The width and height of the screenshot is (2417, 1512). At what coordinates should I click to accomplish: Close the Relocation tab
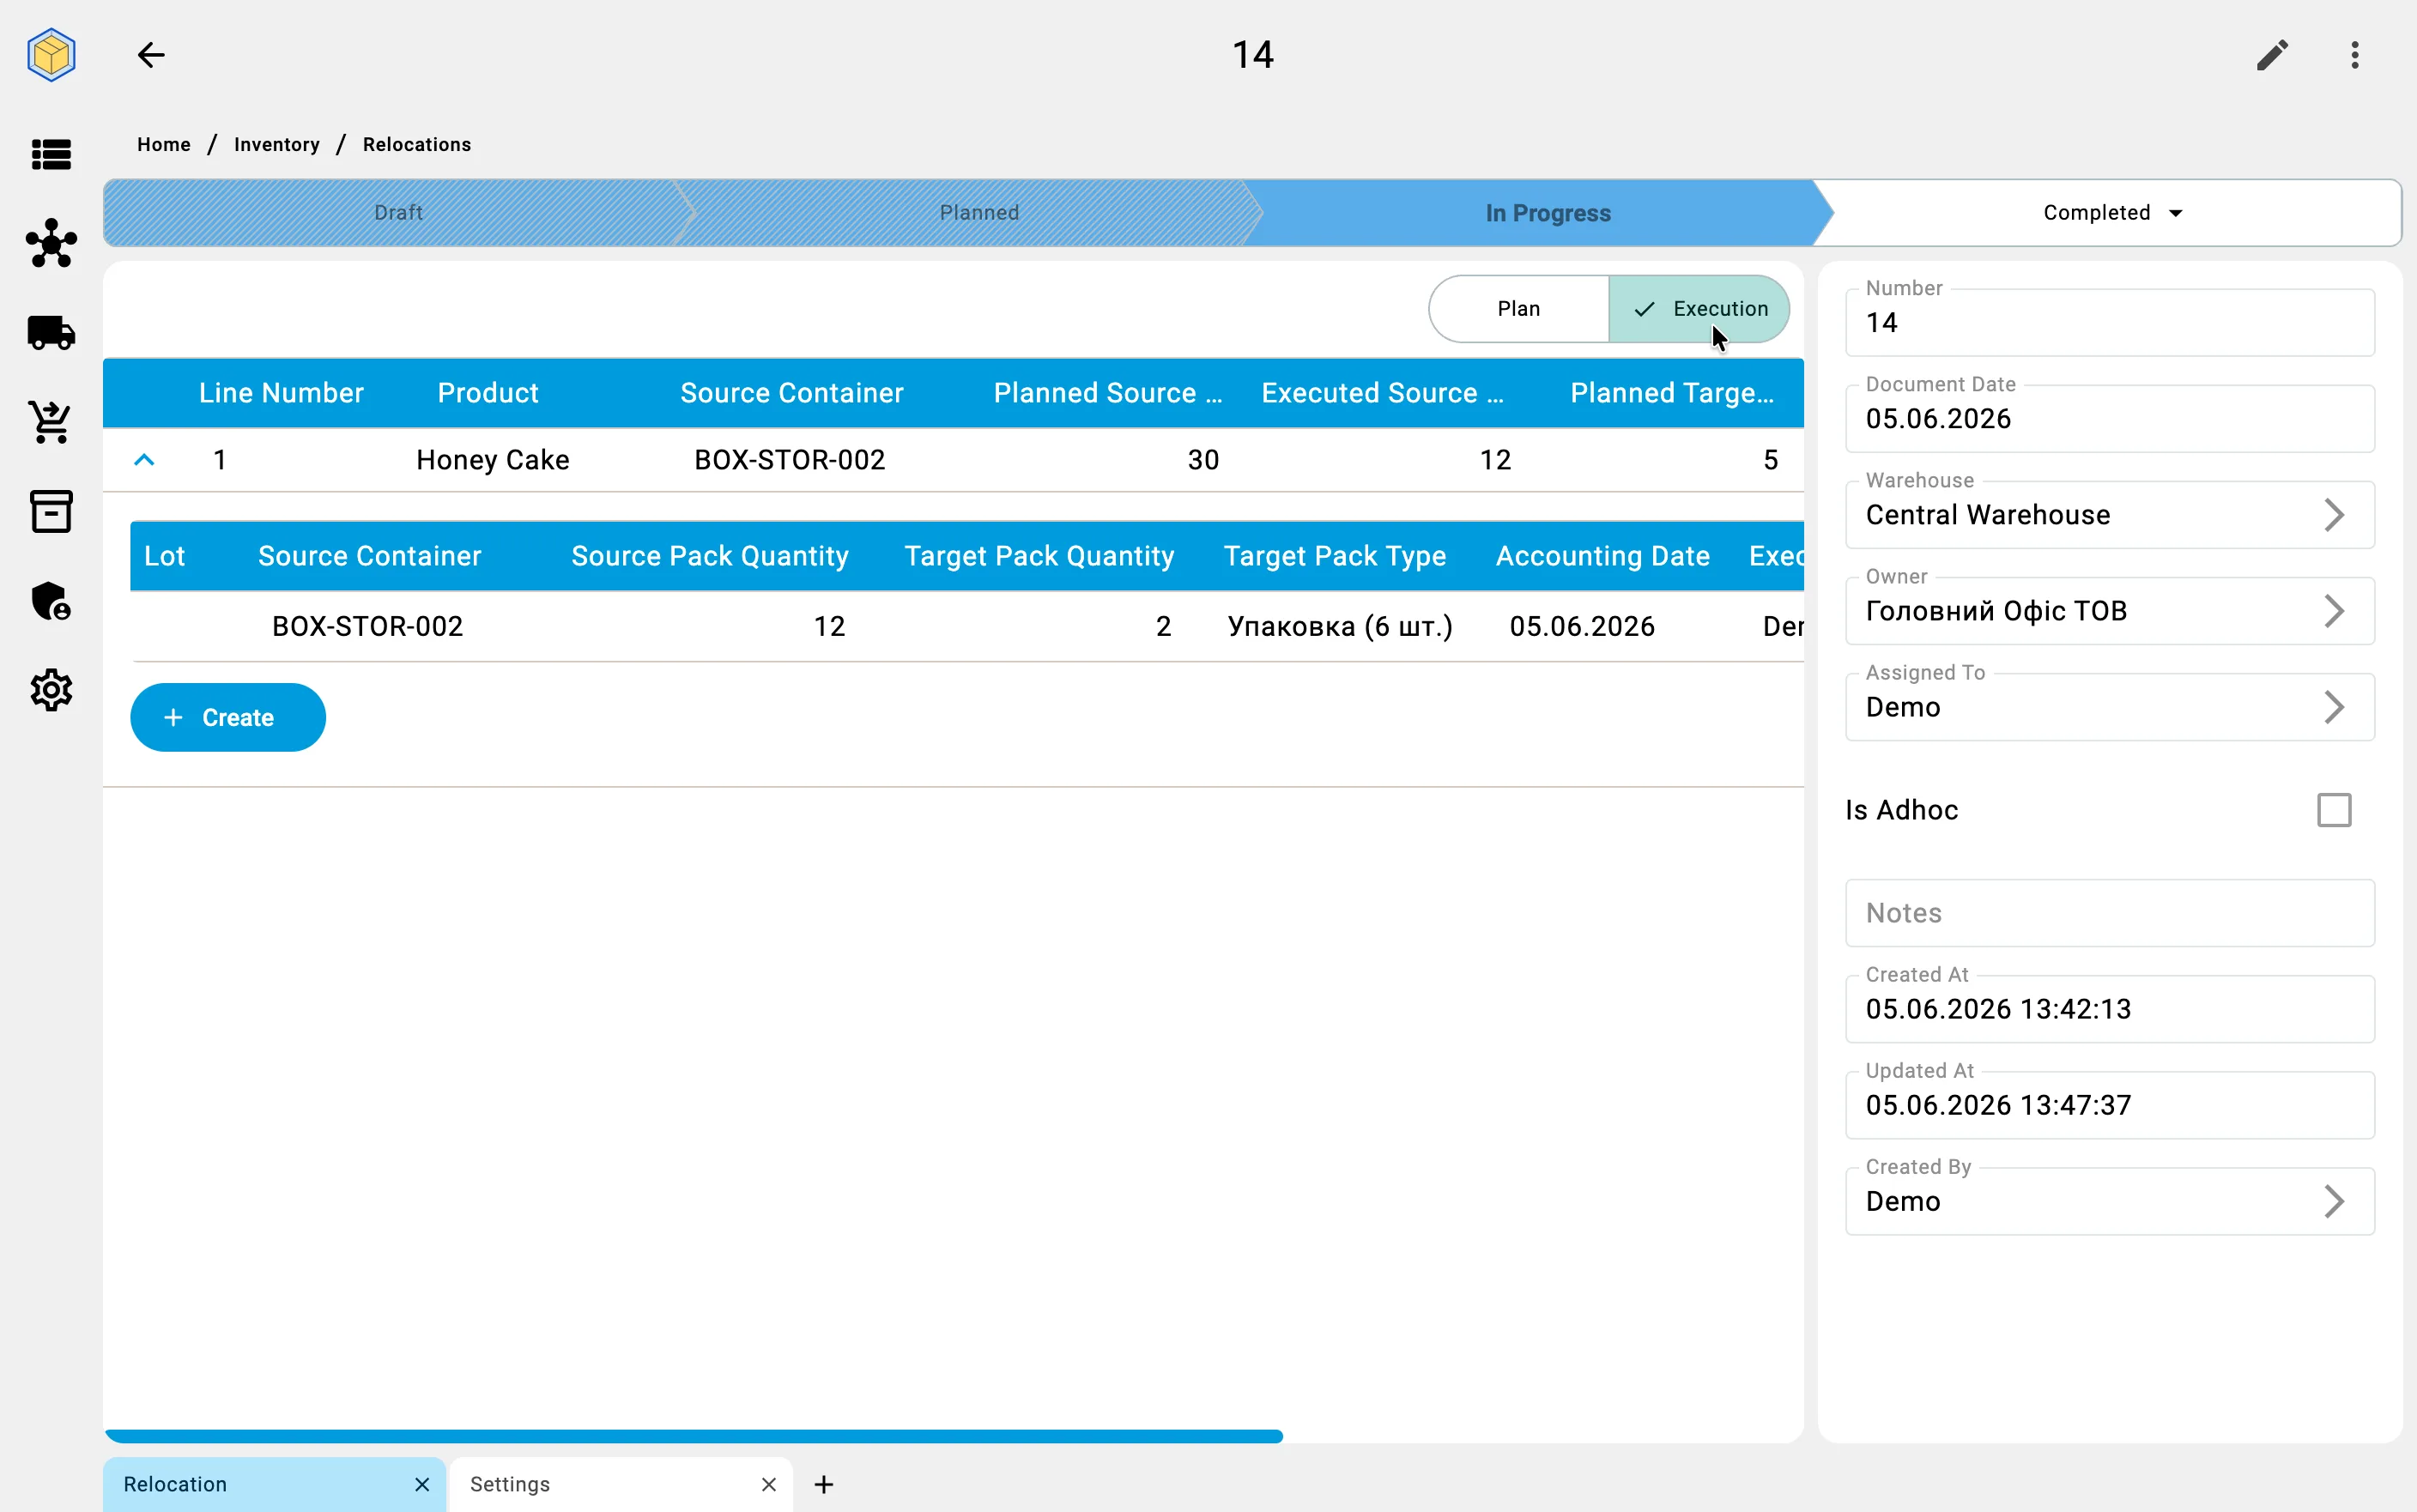(422, 1484)
